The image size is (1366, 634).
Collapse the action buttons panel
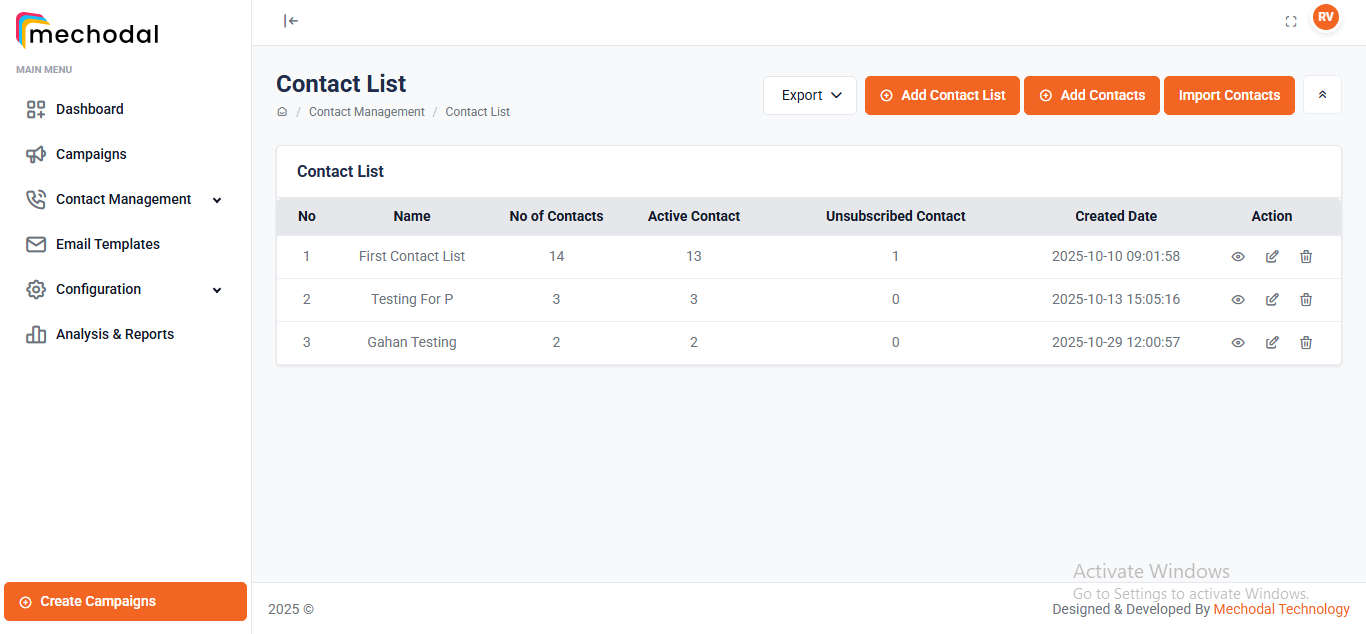pyautogui.click(x=1322, y=94)
